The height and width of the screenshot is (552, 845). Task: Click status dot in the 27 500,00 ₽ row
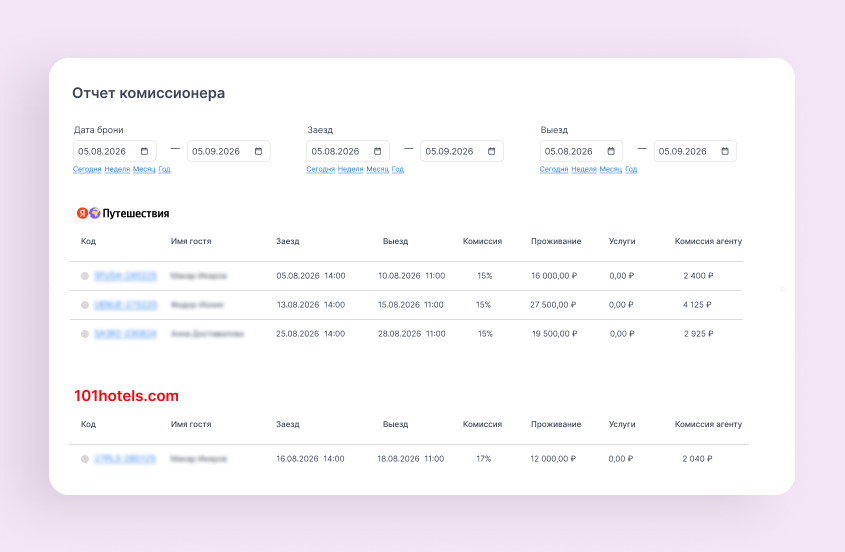click(85, 305)
